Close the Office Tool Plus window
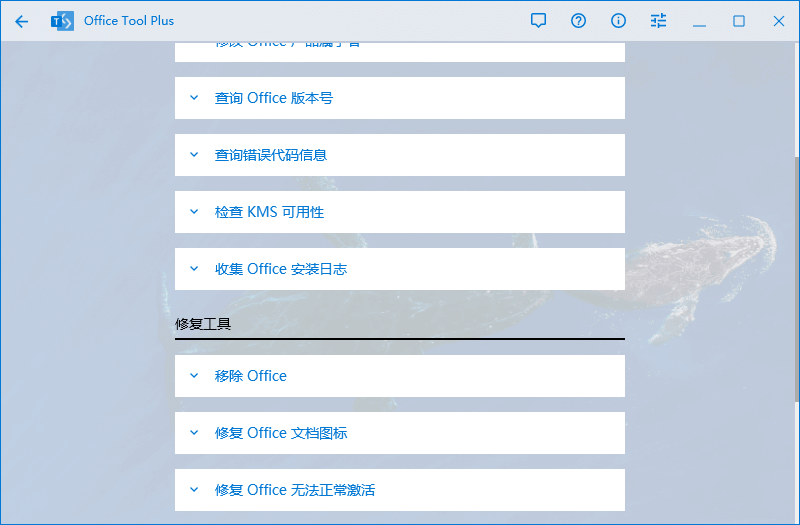Viewport: 800px width, 525px height. (779, 21)
